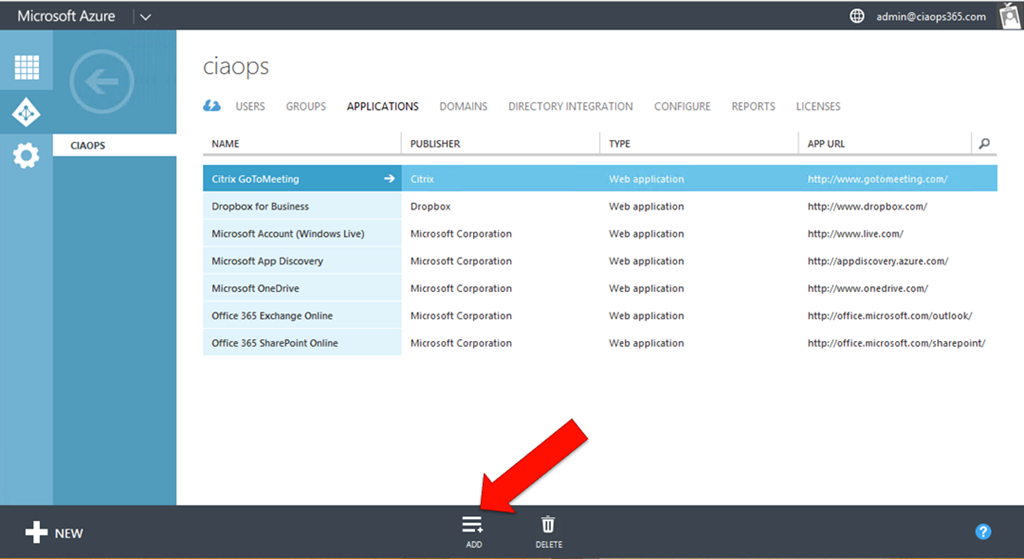Select Office 365 SharePoint Online application
1024x559 pixels.
[274, 343]
